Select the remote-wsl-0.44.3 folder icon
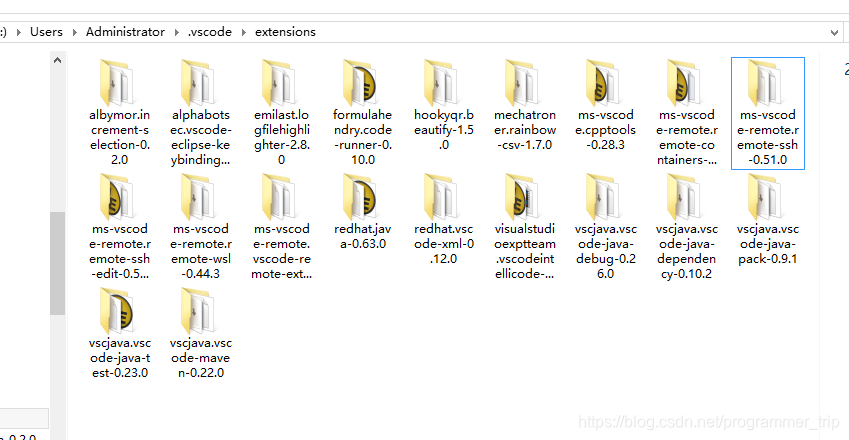 (x=199, y=197)
